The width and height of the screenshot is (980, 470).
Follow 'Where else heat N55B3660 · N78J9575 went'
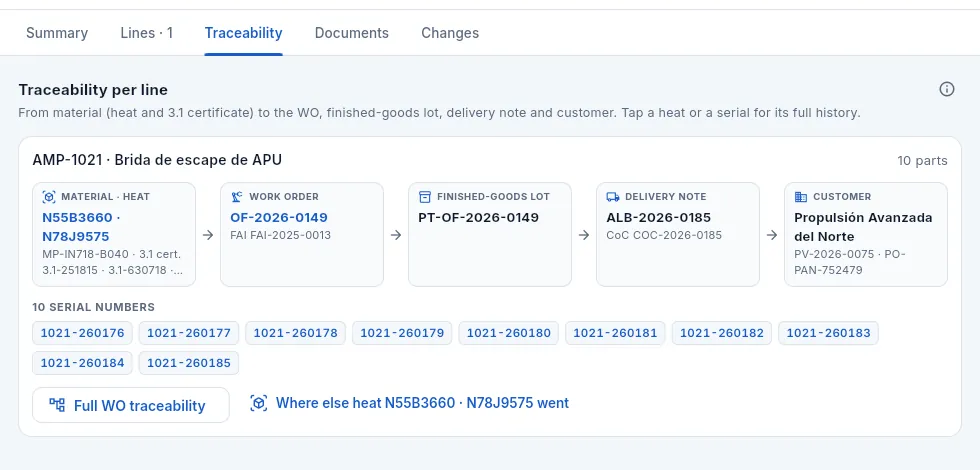[409, 403]
